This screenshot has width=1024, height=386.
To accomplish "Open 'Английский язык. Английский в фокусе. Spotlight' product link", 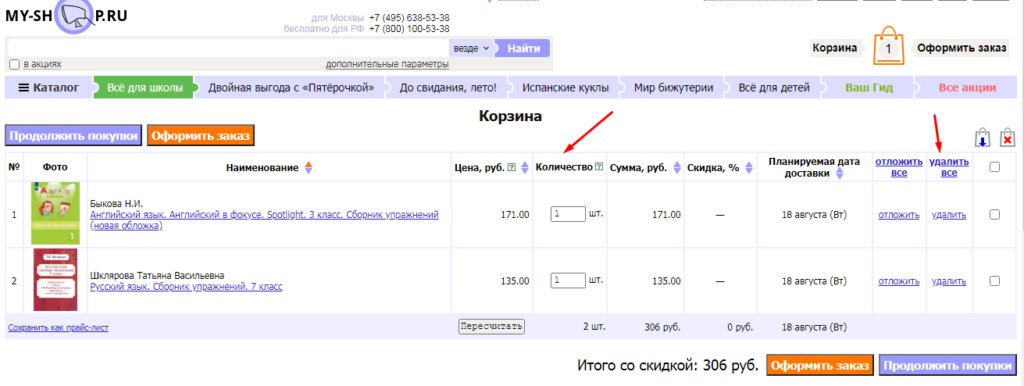I will (x=264, y=220).
